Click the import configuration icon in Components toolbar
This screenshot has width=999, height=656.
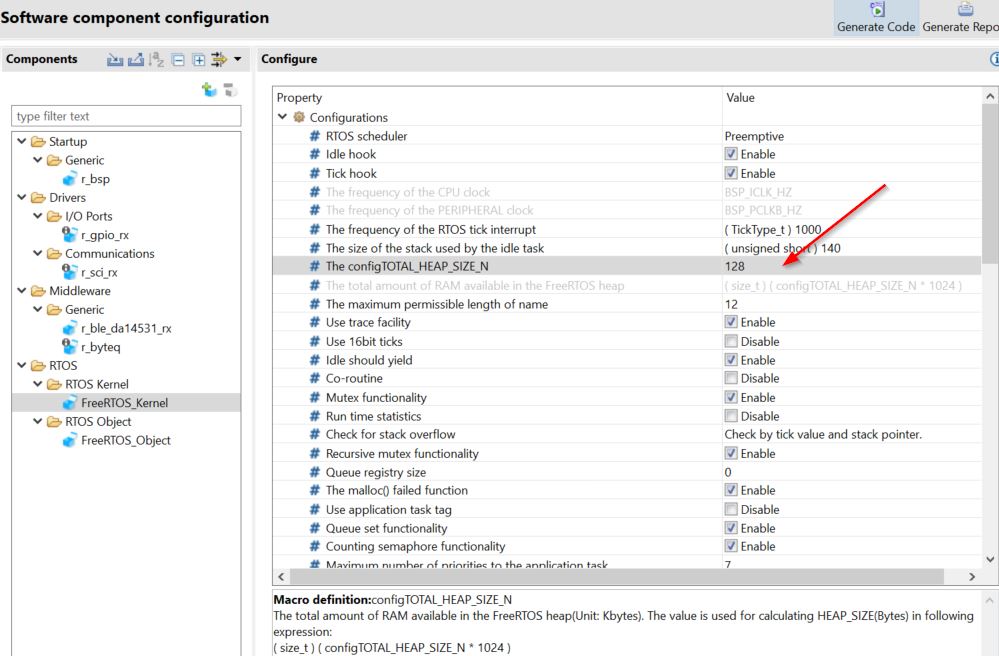click(115, 60)
